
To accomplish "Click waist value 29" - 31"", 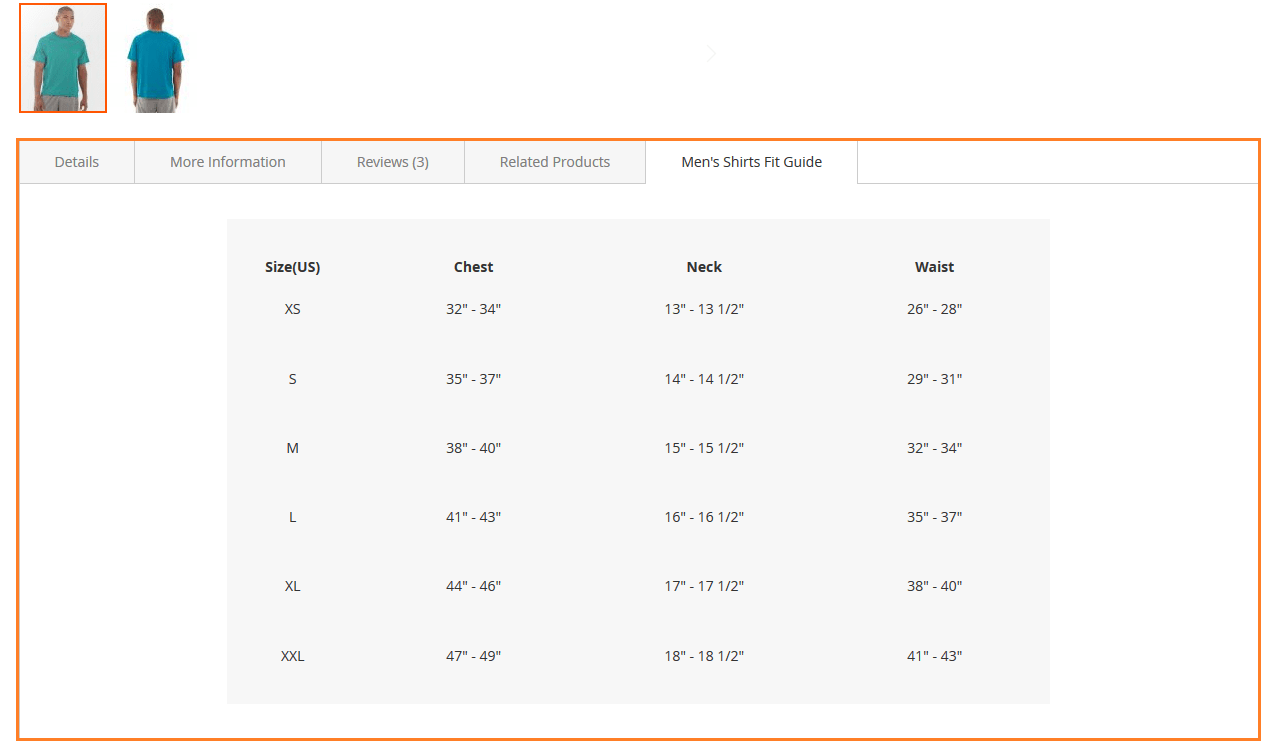I will click(x=935, y=379).
